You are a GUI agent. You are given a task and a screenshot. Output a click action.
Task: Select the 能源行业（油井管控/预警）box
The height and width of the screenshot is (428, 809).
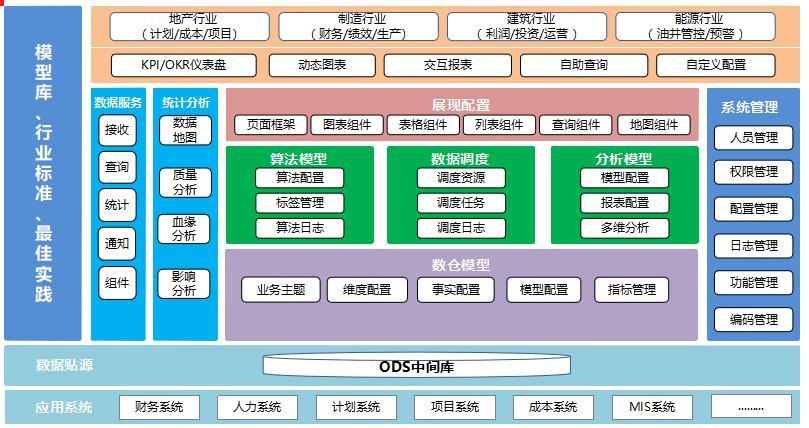tap(695, 26)
